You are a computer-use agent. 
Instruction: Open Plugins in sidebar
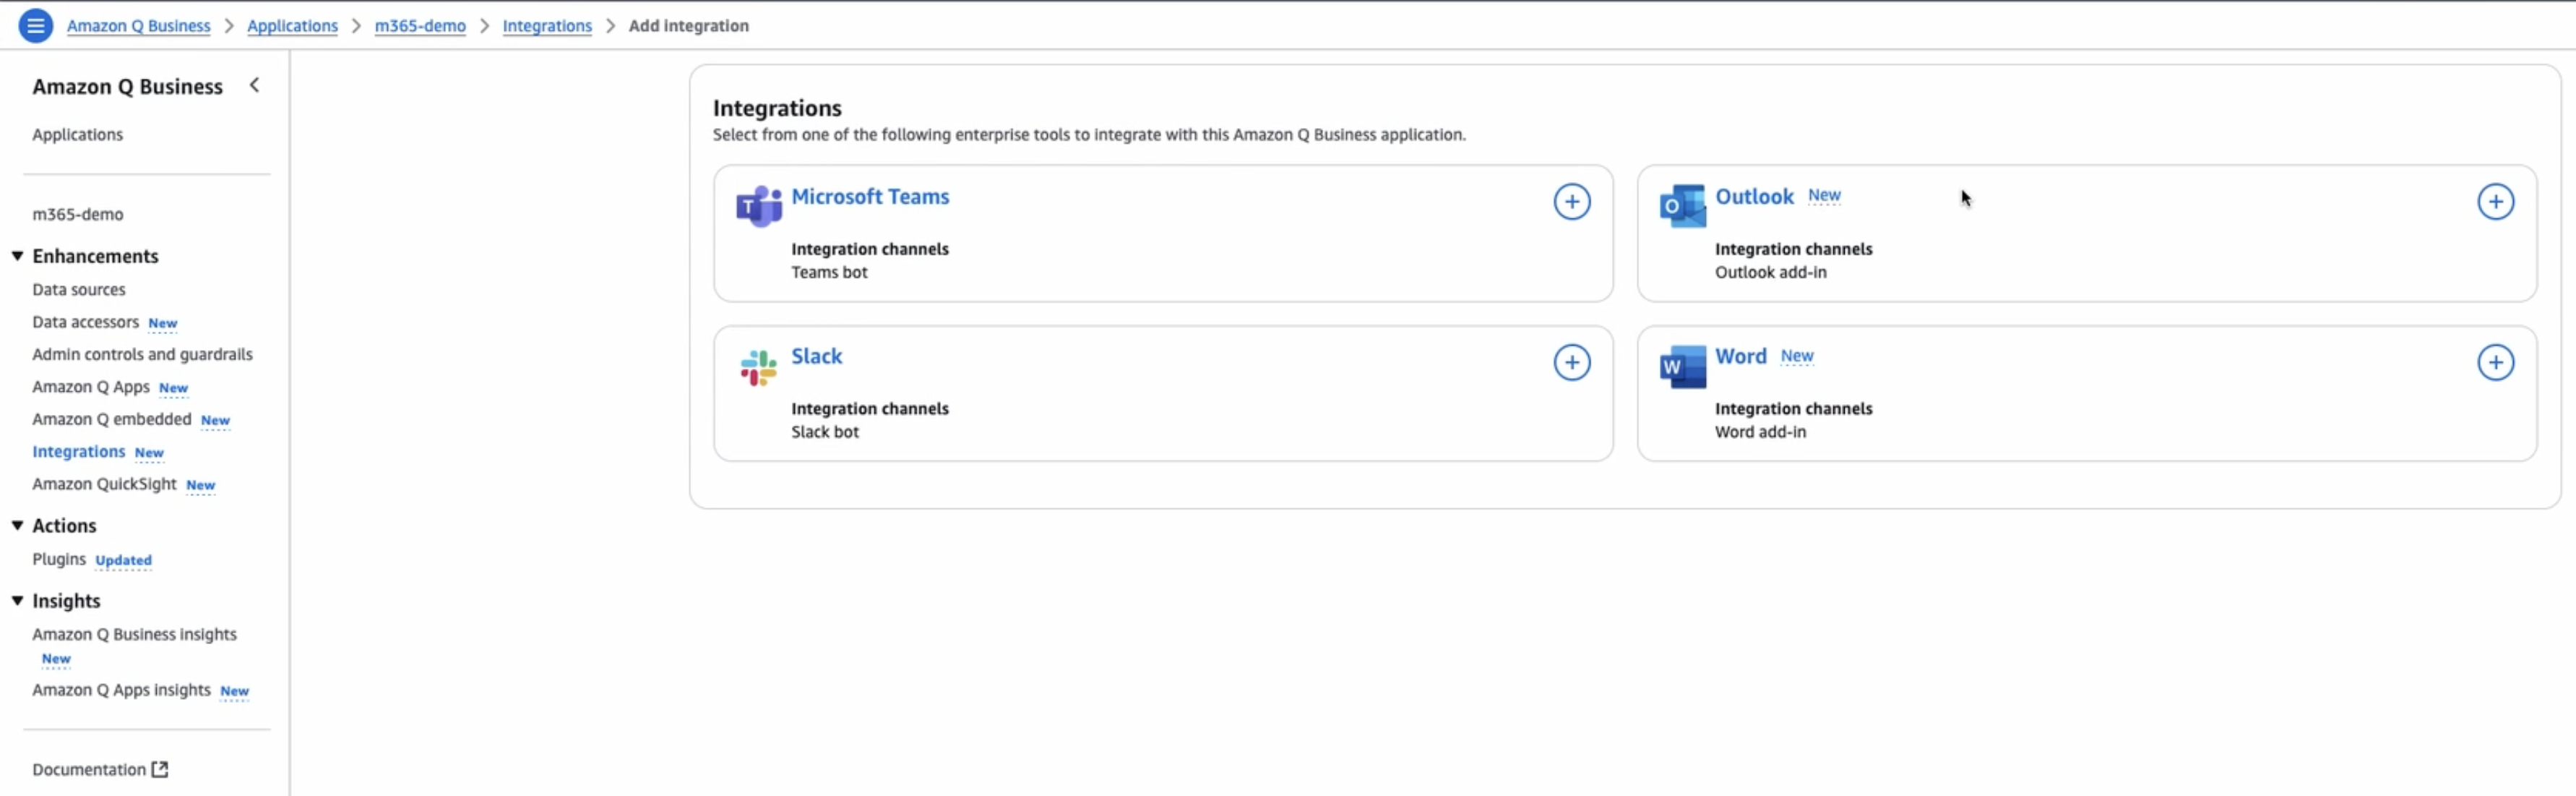click(x=58, y=559)
